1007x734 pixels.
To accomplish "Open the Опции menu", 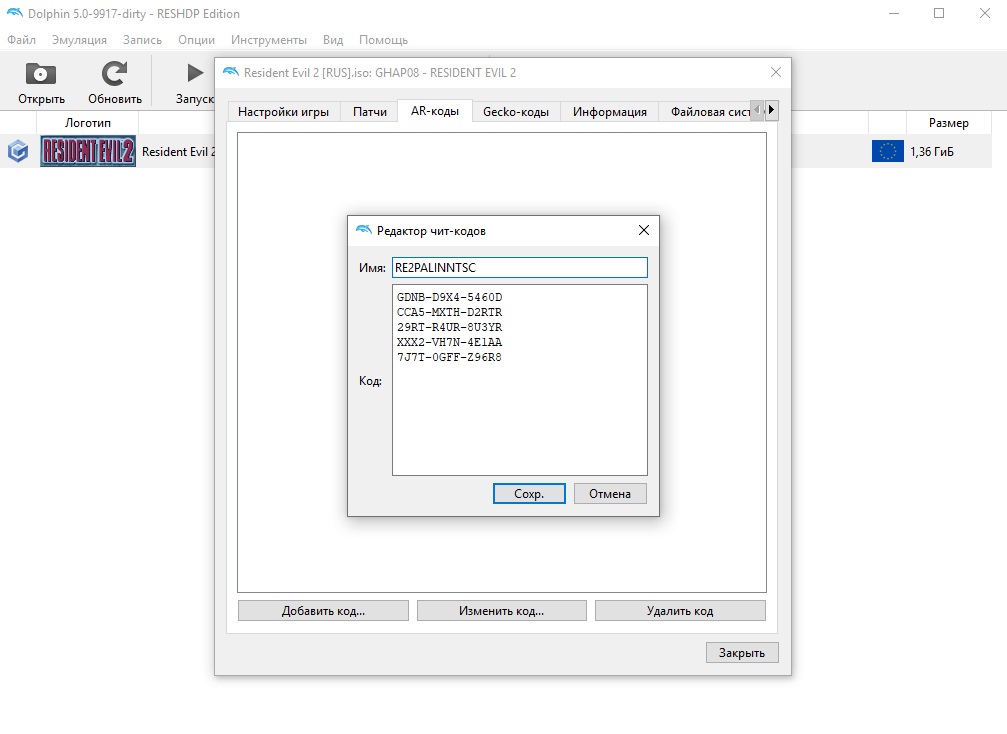I will pos(197,40).
